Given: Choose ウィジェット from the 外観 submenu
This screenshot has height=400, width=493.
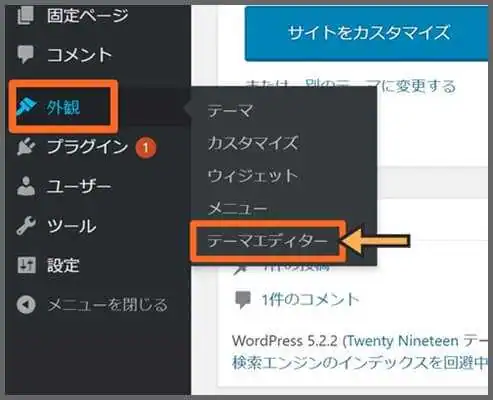Looking at the screenshot, I should click(252, 176).
